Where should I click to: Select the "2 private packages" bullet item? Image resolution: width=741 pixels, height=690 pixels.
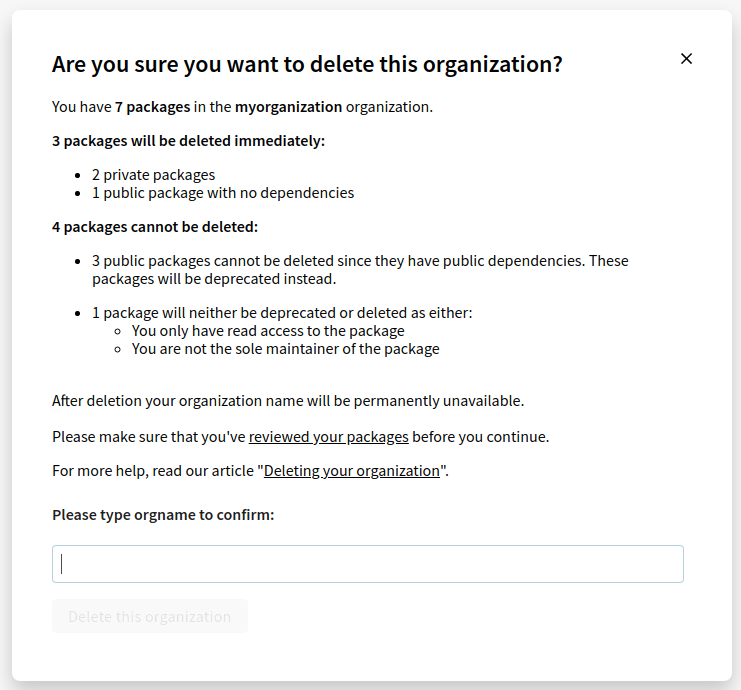click(153, 175)
